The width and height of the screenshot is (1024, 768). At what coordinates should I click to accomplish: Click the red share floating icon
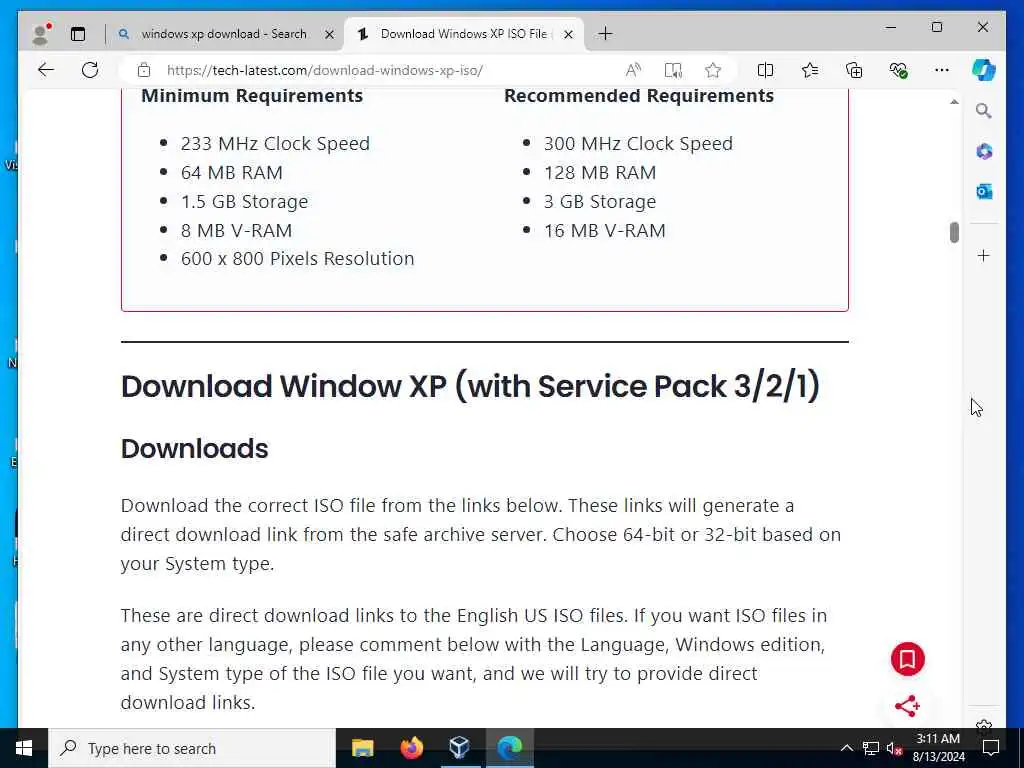pyautogui.click(x=907, y=706)
